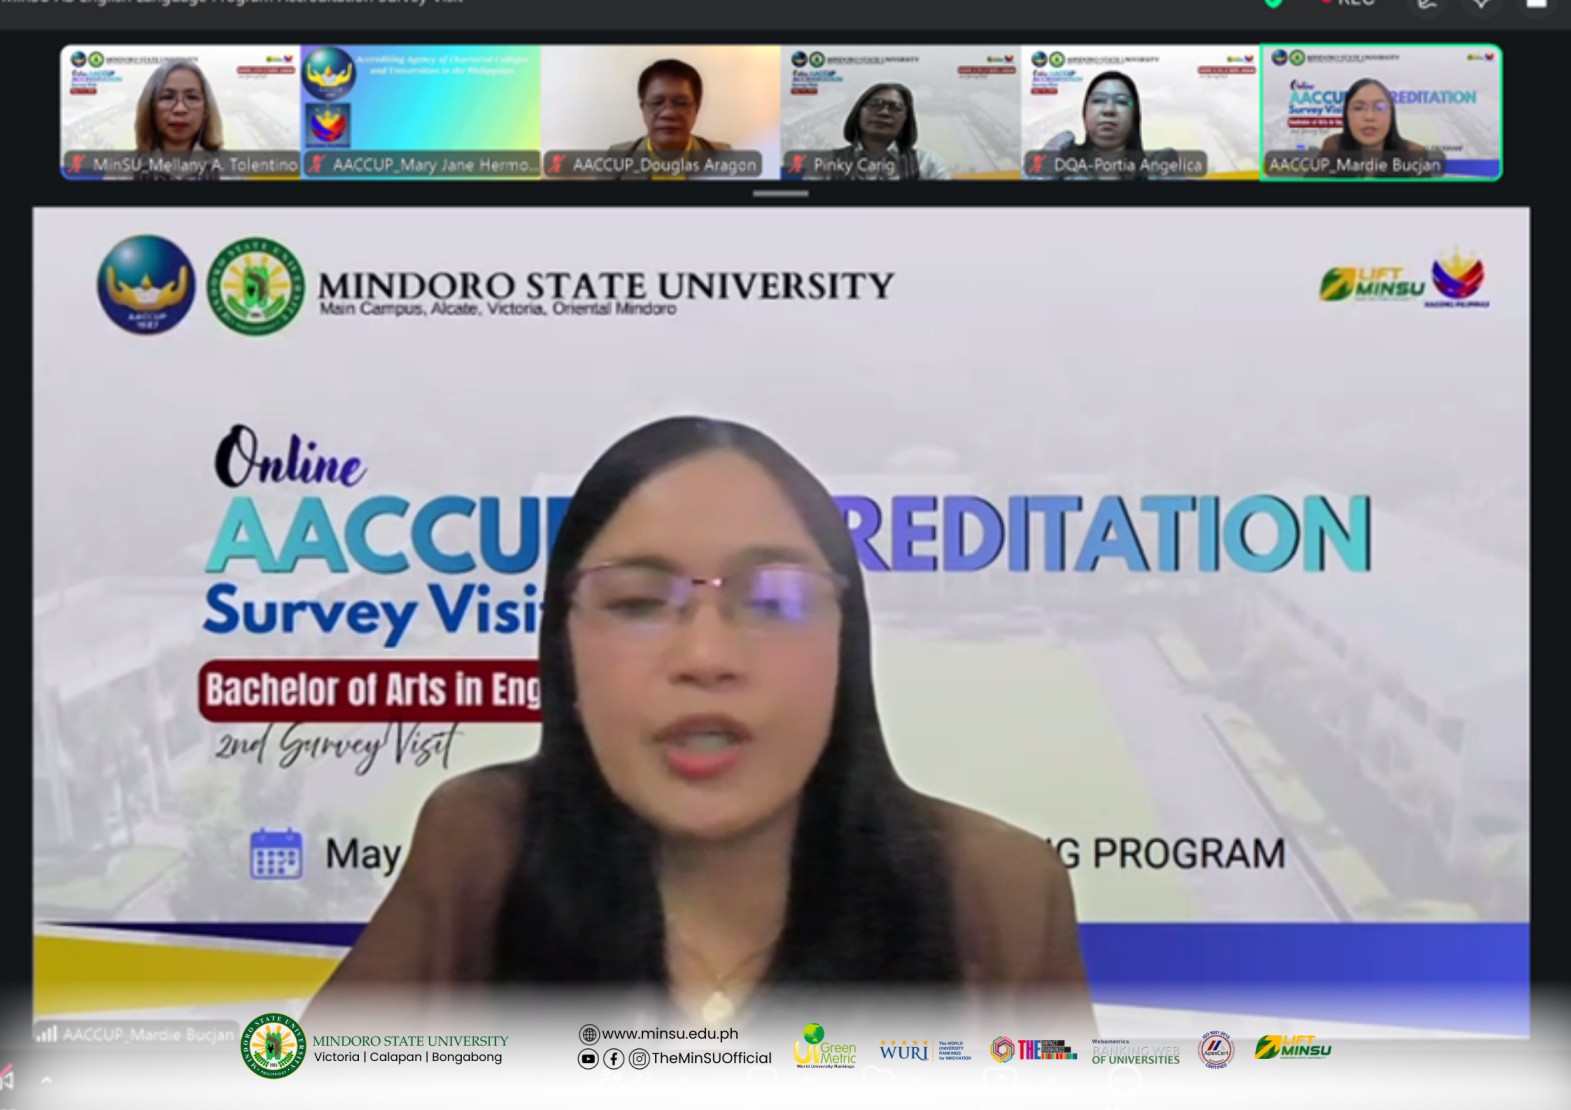Click the main speaker video of Mardie Bucjan

tap(781, 622)
